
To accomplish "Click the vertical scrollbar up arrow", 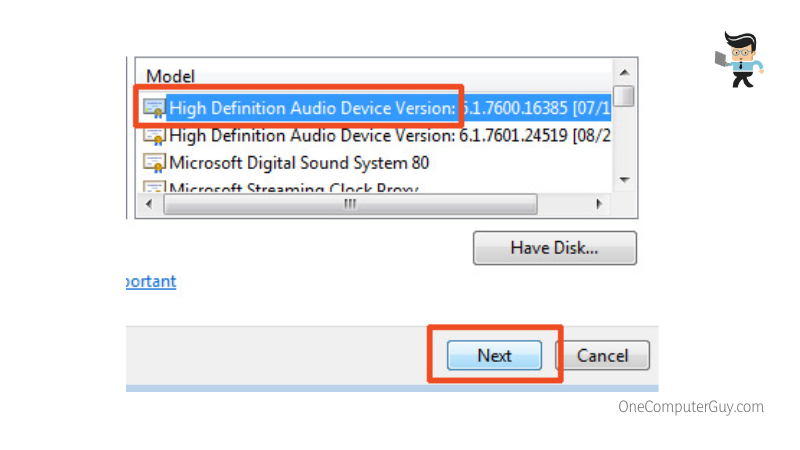I will point(624,72).
